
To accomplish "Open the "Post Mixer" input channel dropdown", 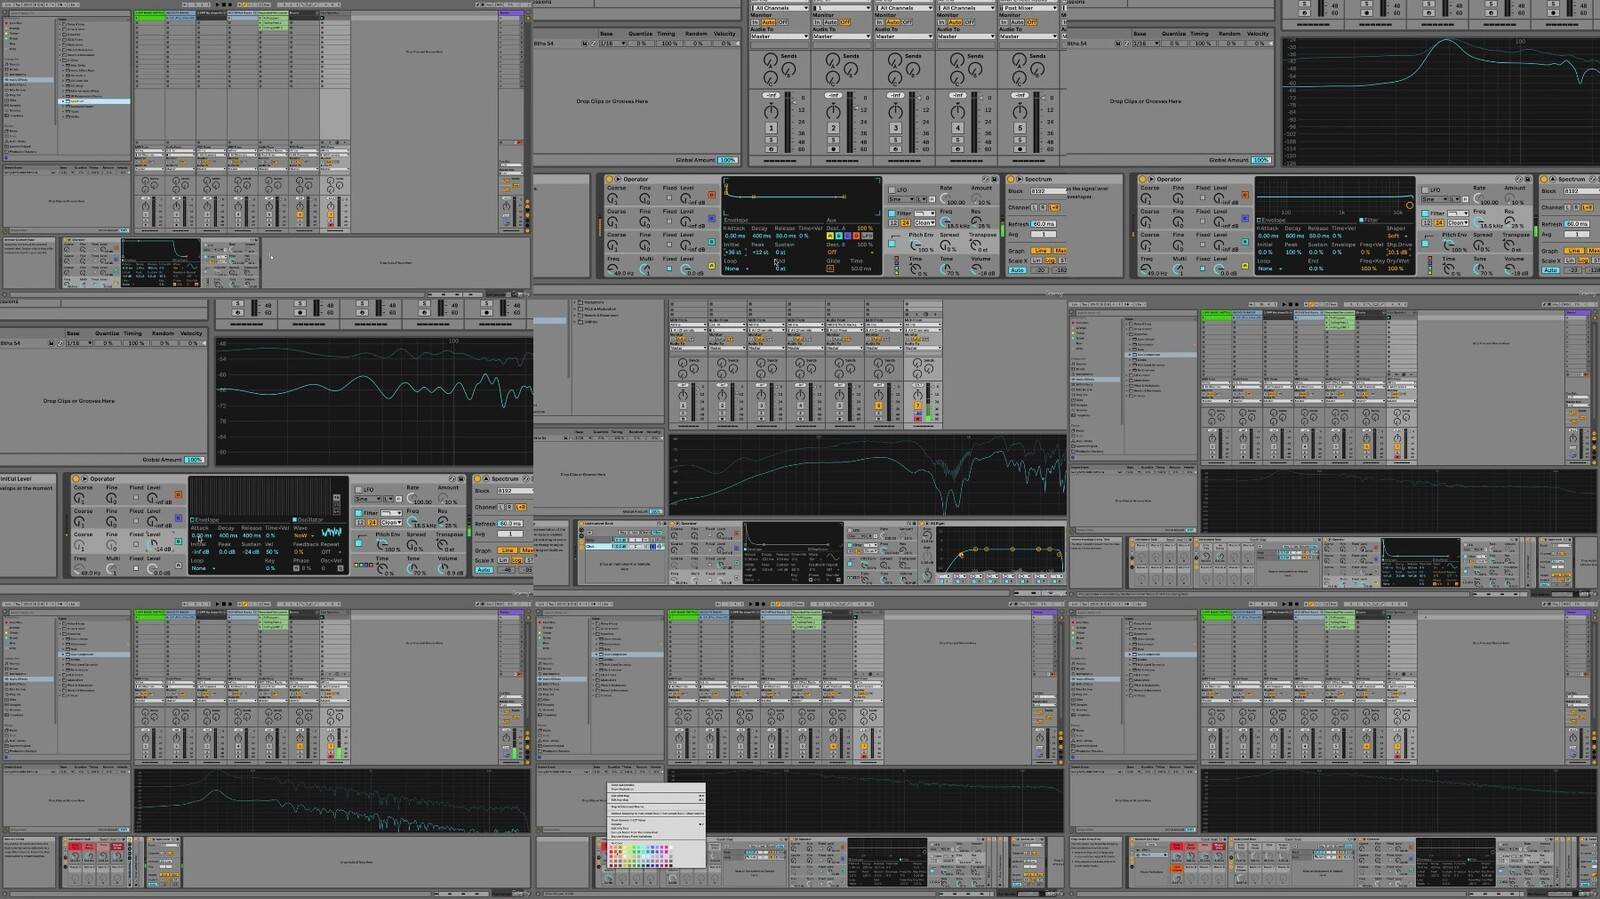I will pos(1028,8).
